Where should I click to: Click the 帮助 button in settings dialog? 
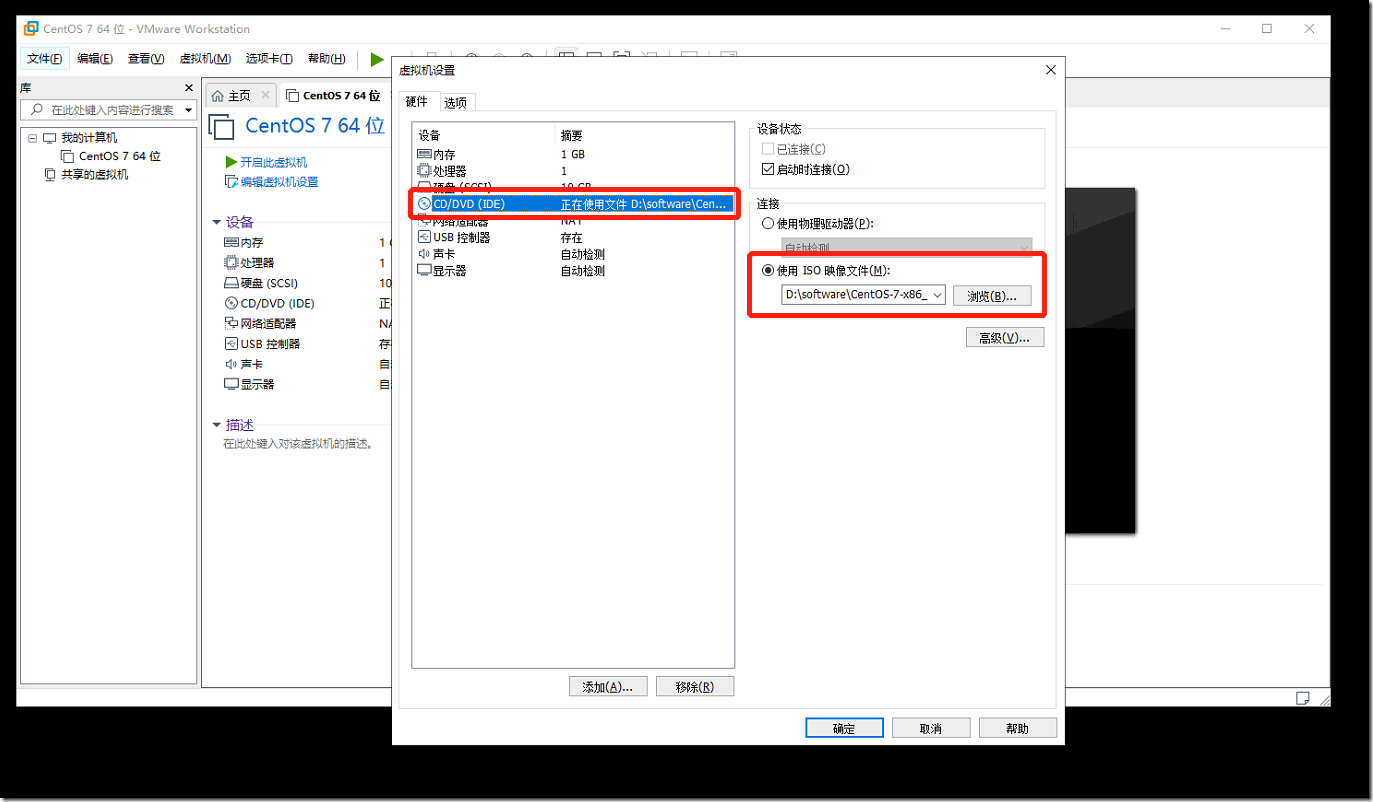(1018, 728)
